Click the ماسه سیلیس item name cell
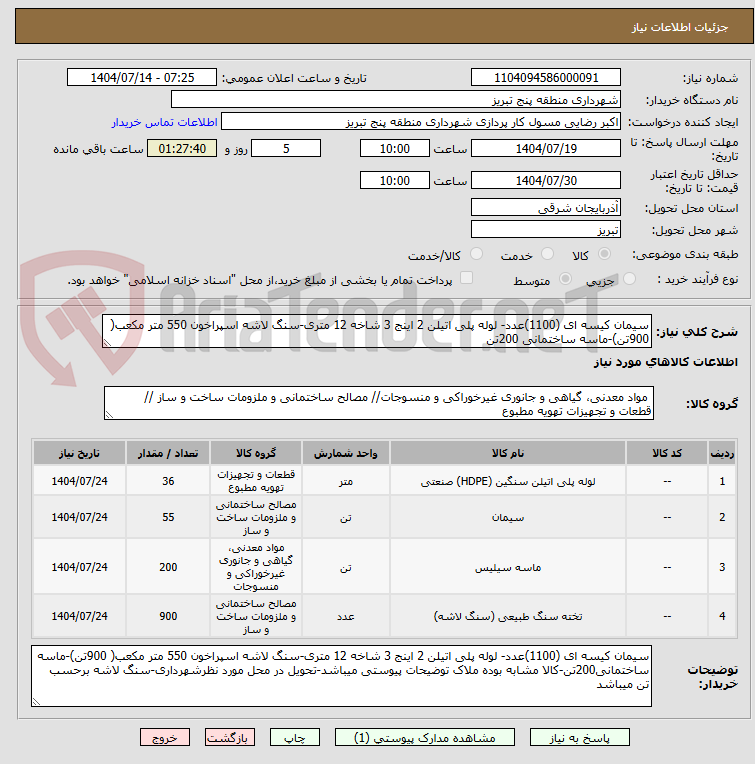This screenshot has width=755, height=764. (x=508, y=567)
